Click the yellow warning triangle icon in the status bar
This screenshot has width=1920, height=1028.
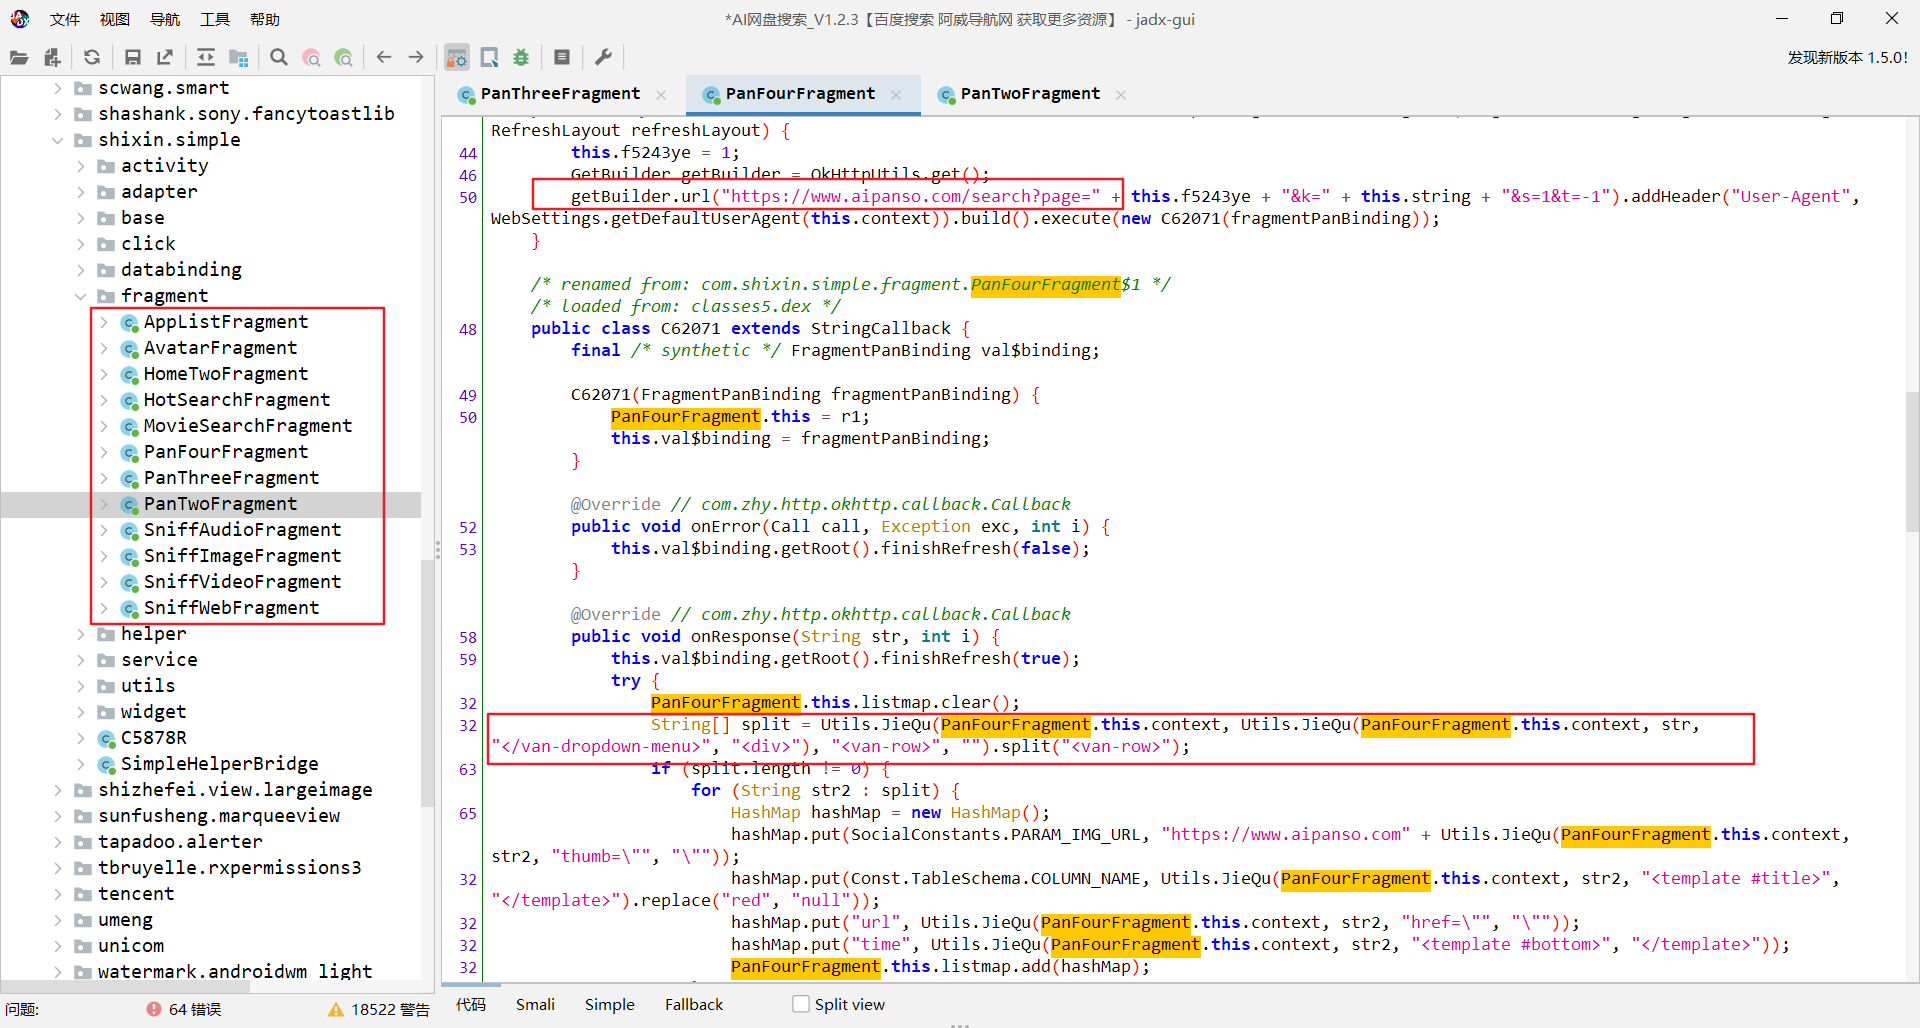pyautogui.click(x=336, y=1010)
